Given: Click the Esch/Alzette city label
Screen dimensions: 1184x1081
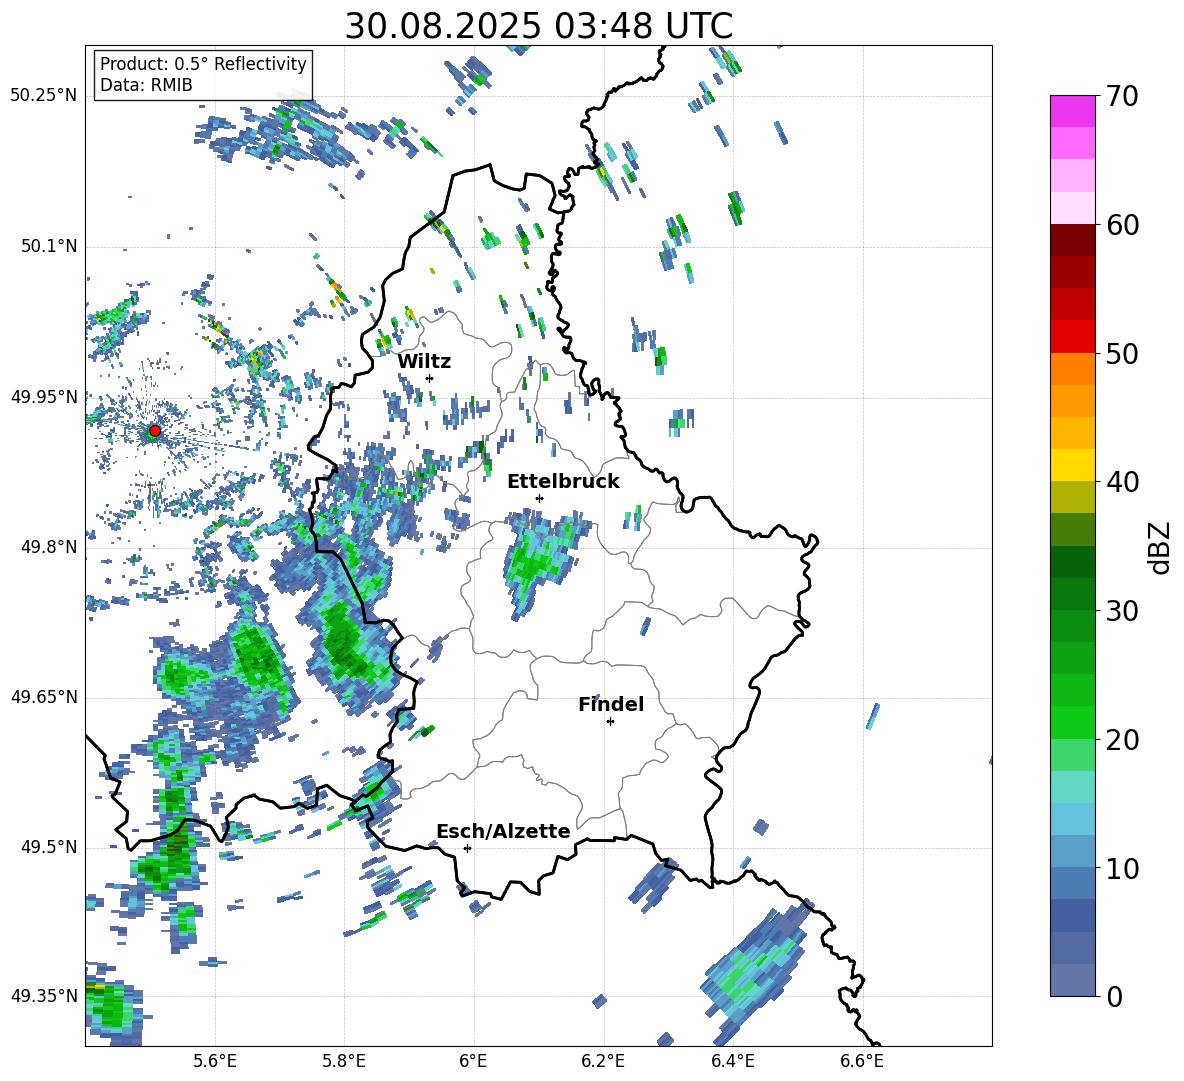Looking at the screenshot, I should click(504, 831).
